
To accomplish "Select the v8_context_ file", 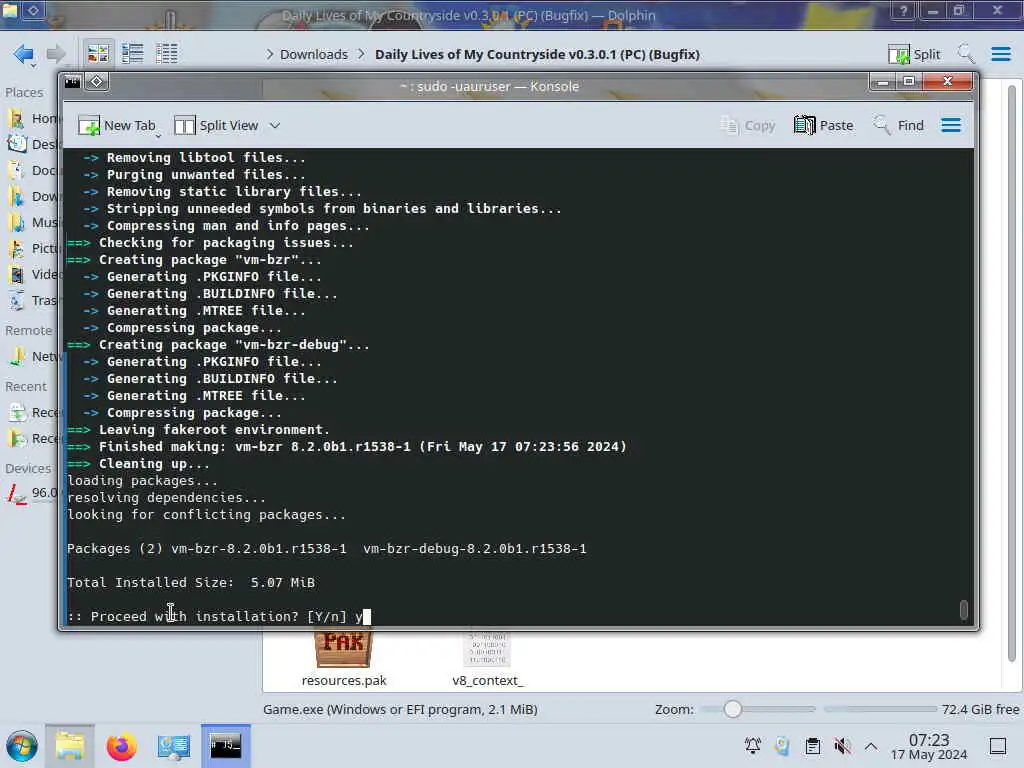I will pos(487,660).
